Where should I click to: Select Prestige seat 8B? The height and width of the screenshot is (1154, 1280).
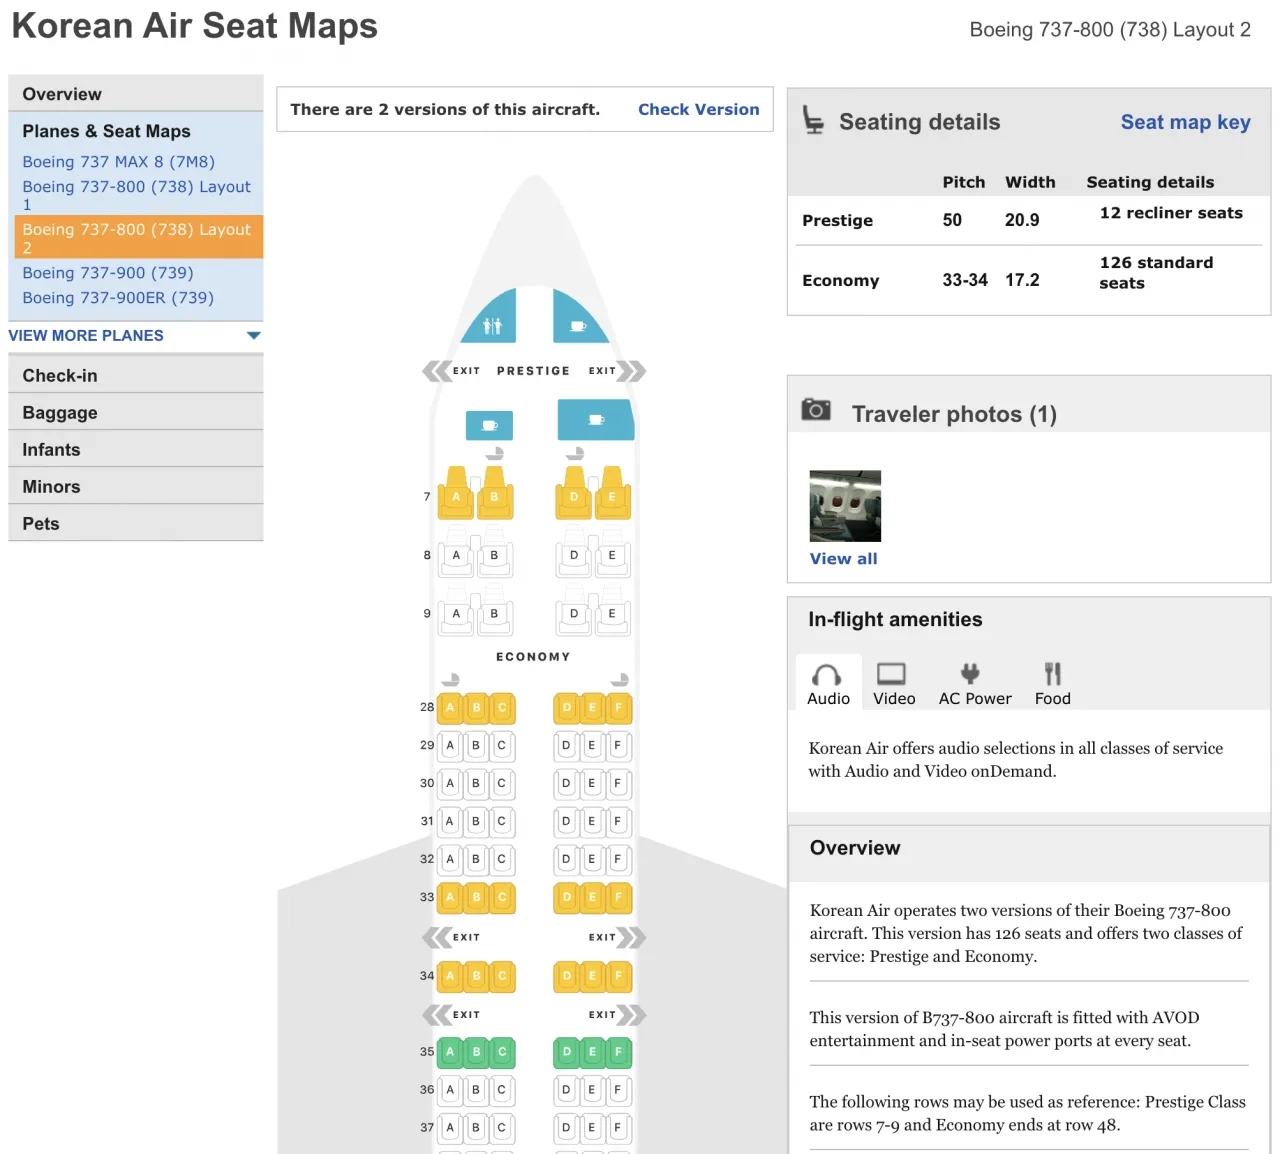point(494,555)
